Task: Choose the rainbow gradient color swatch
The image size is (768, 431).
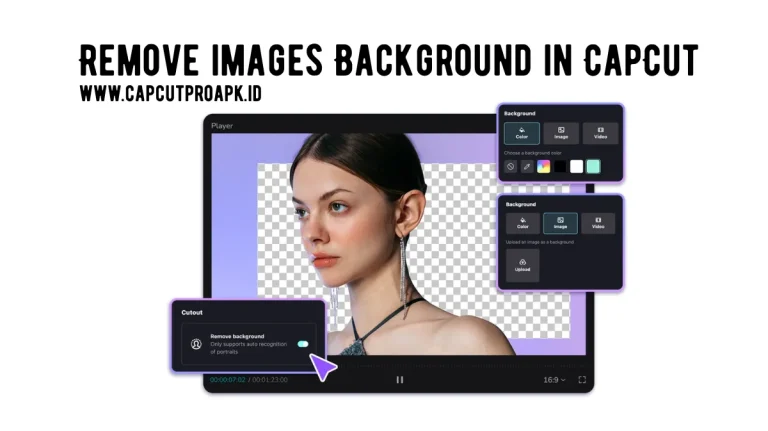Action: click(544, 166)
